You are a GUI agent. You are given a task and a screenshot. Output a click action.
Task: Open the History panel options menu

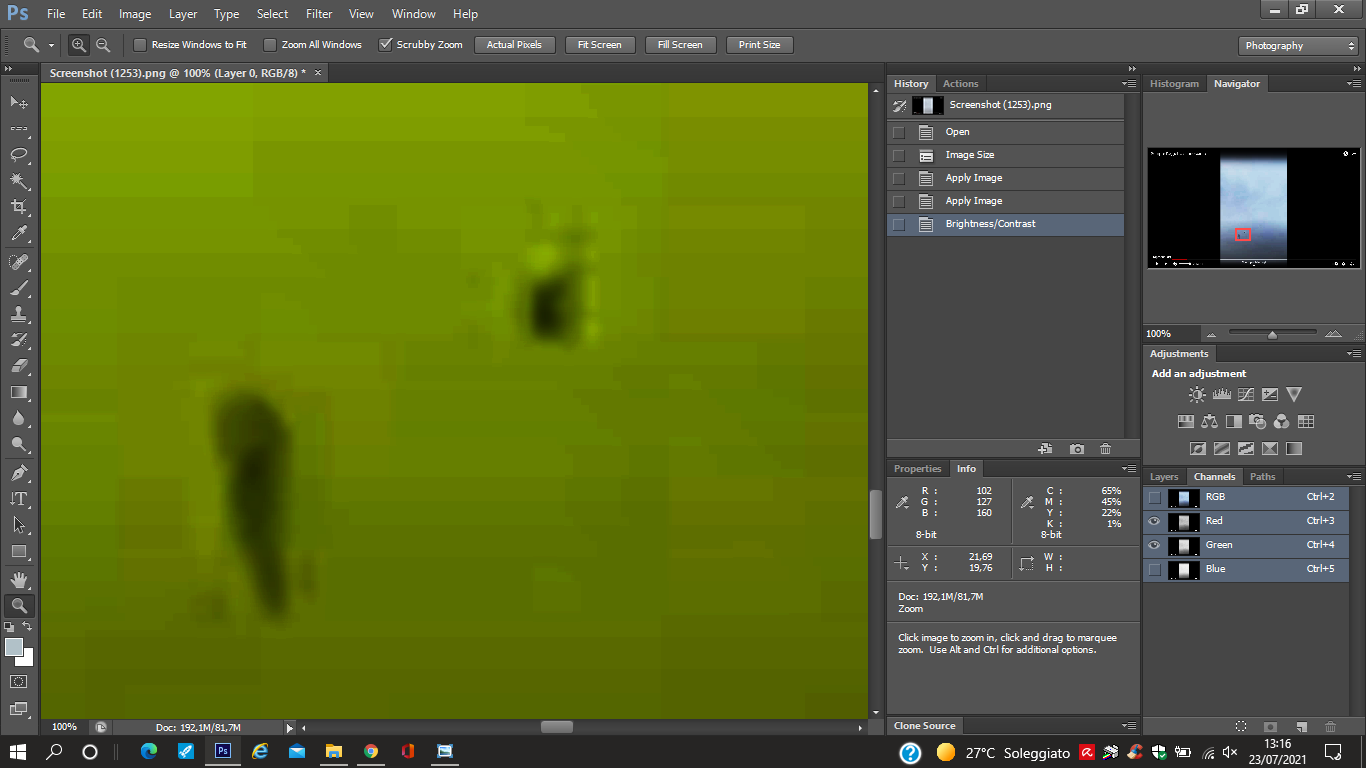tap(1129, 84)
